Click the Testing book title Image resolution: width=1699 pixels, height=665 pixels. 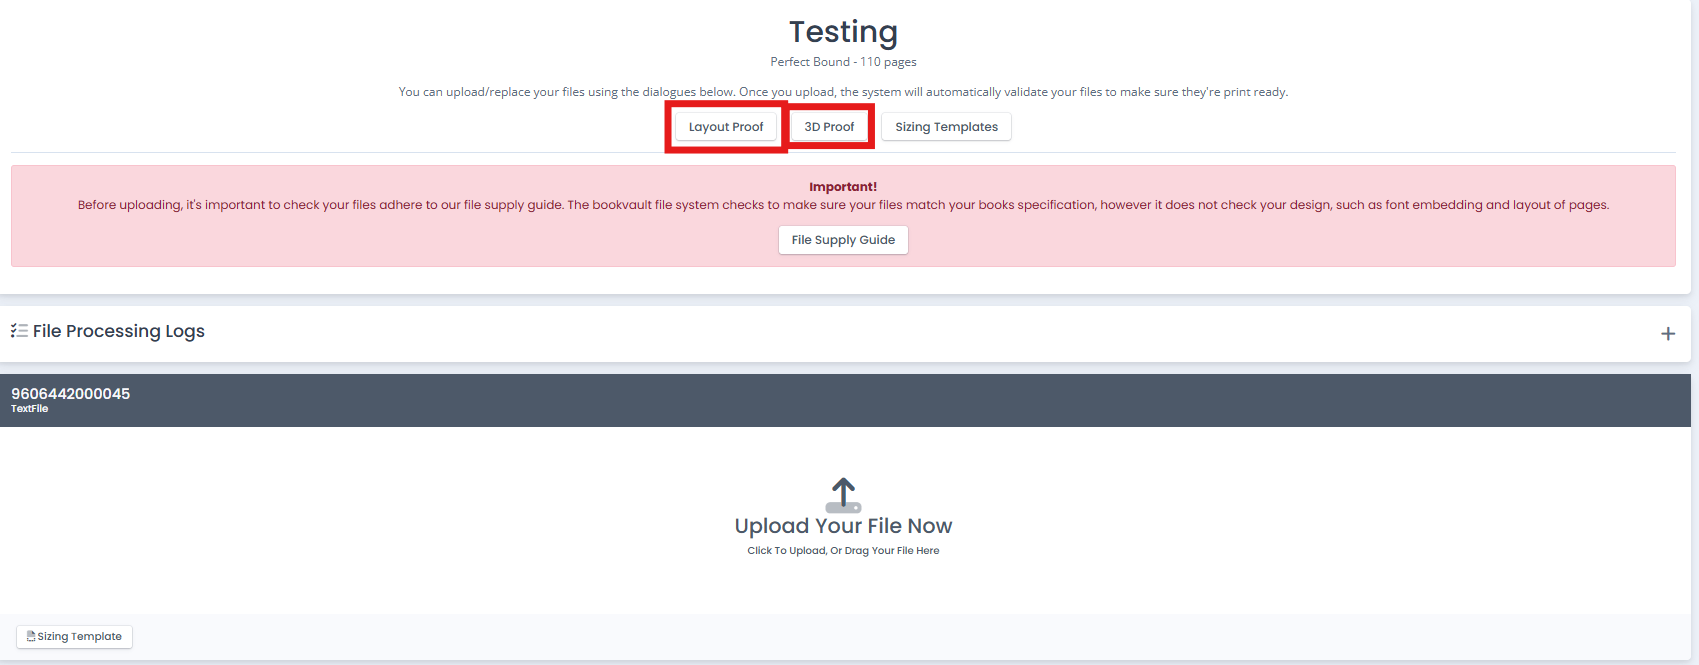tap(843, 32)
